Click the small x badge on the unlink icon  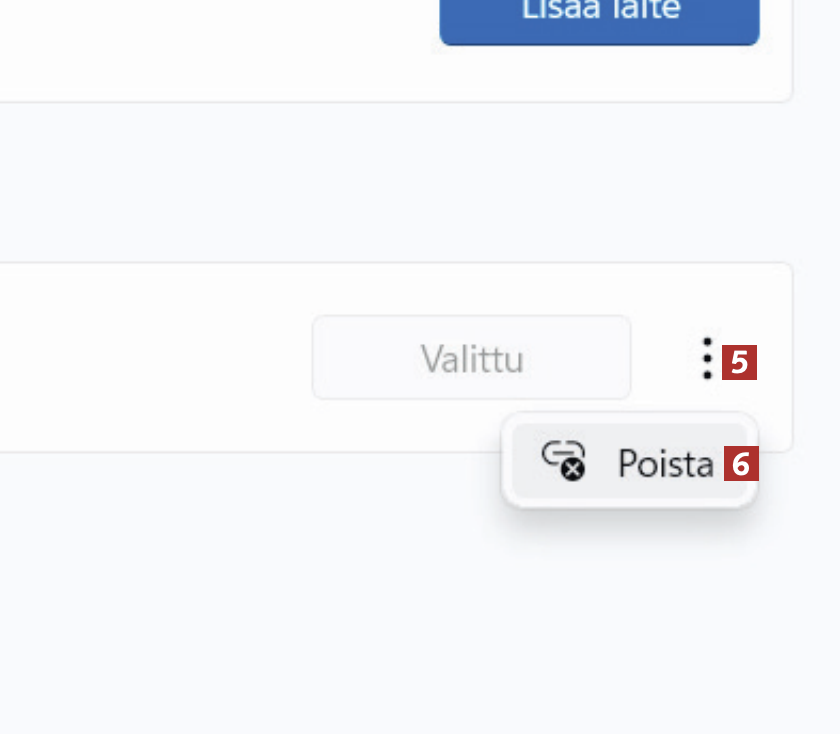573,470
